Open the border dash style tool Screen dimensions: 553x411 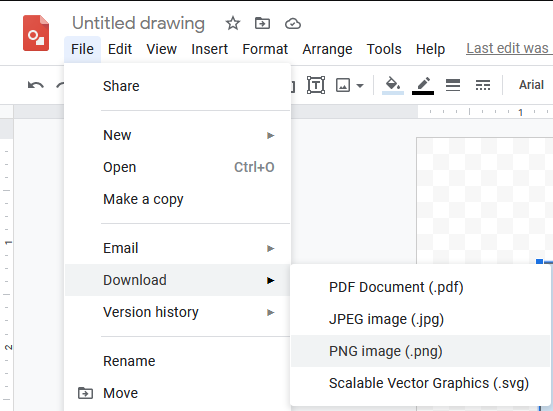click(483, 85)
